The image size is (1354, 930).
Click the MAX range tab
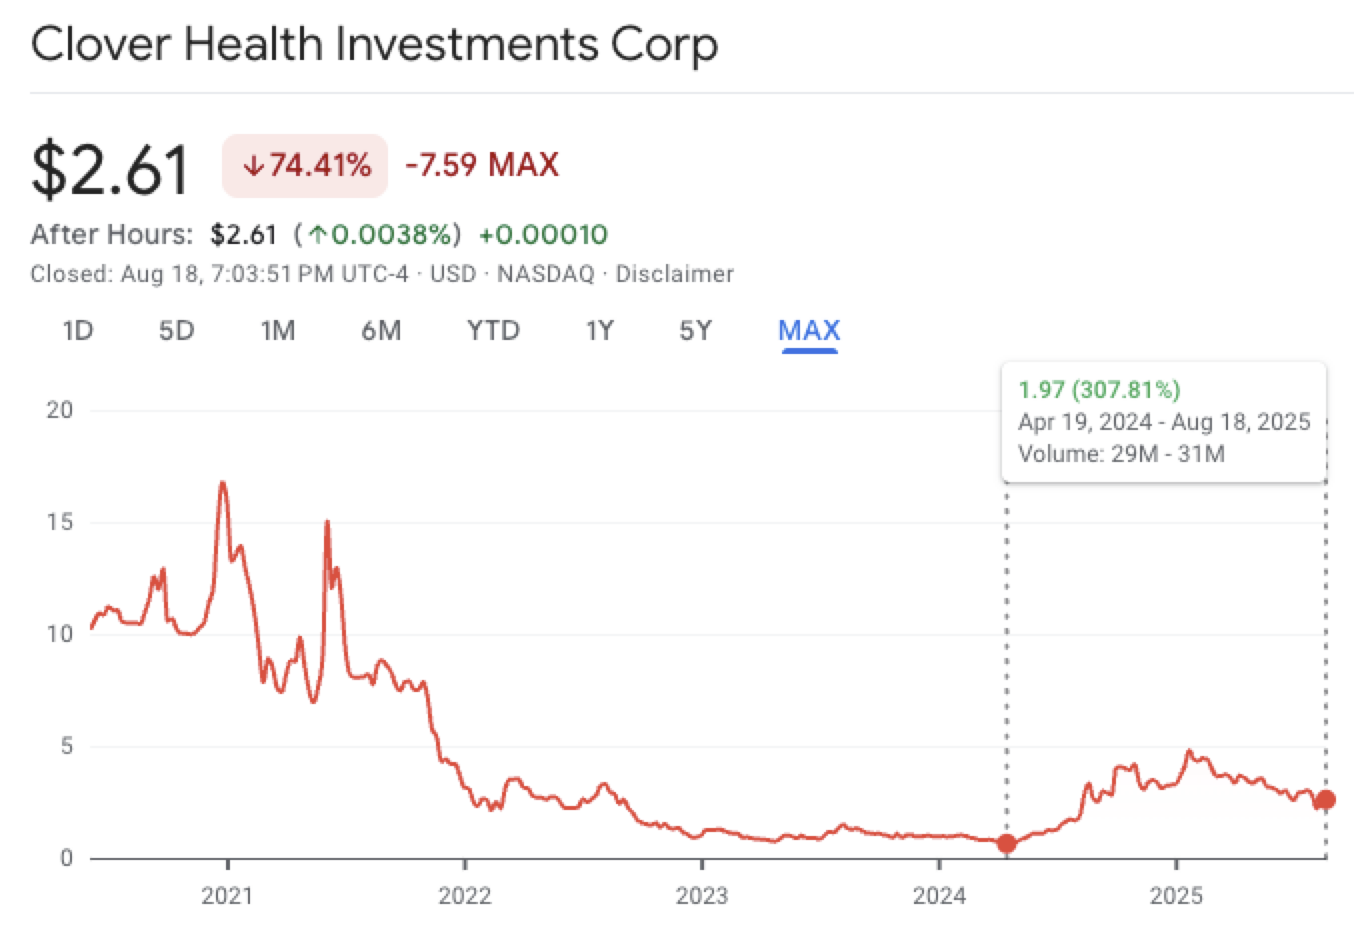tap(809, 331)
